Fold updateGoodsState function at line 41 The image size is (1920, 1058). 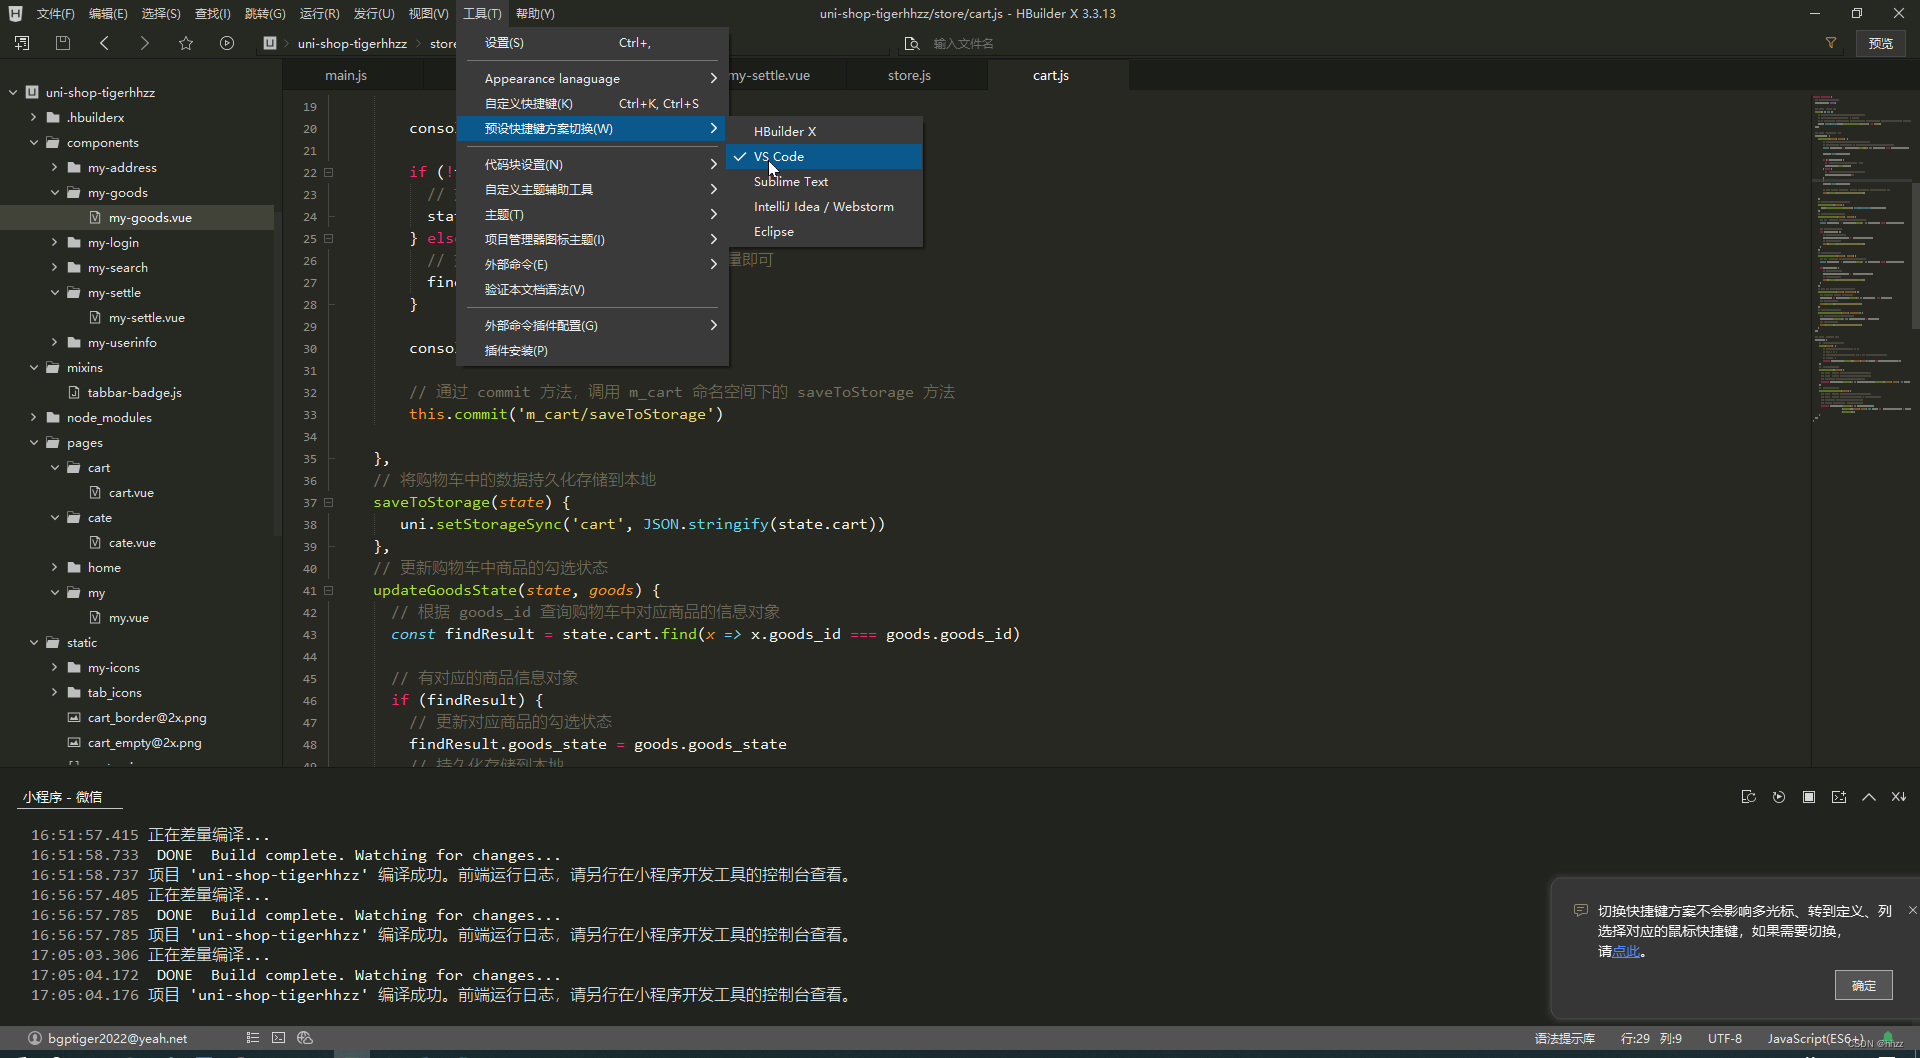pos(328,590)
